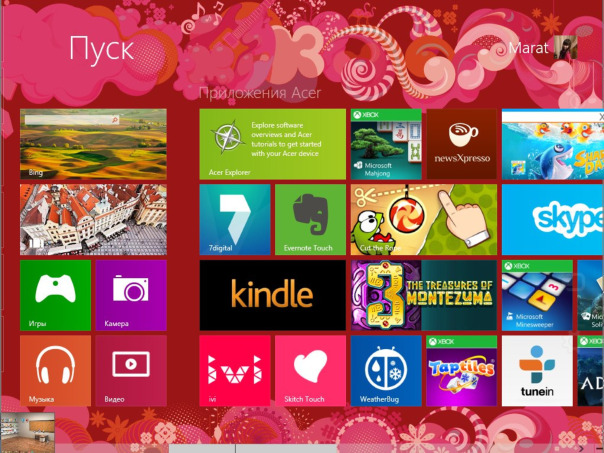Open the Bing tile
This screenshot has height=453, width=604.
[x=93, y=144]
